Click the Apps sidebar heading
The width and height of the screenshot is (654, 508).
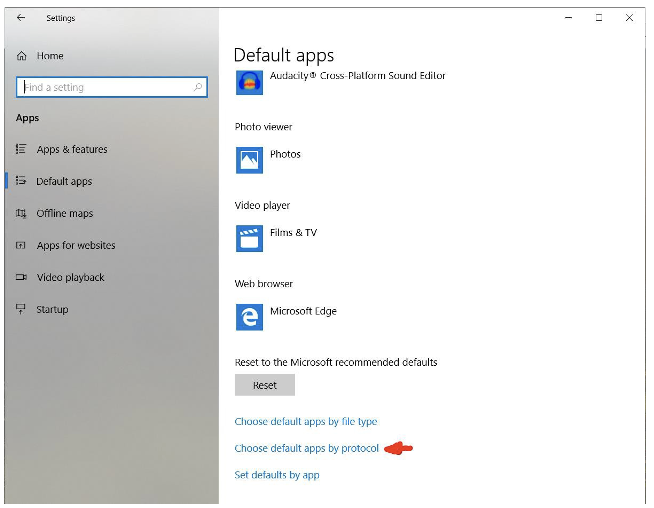click(x=28, y=118)
